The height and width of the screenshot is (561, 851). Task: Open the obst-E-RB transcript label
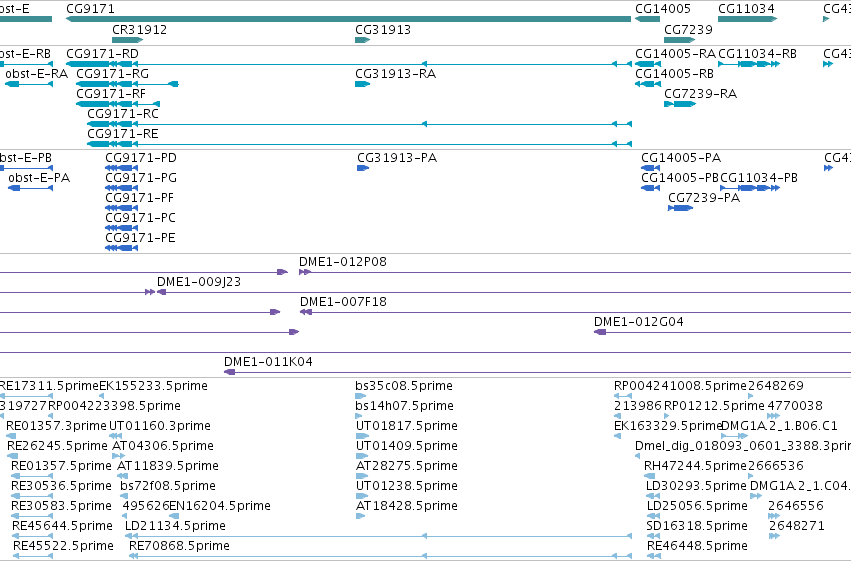pyautogui.click(x=26, y=54)
